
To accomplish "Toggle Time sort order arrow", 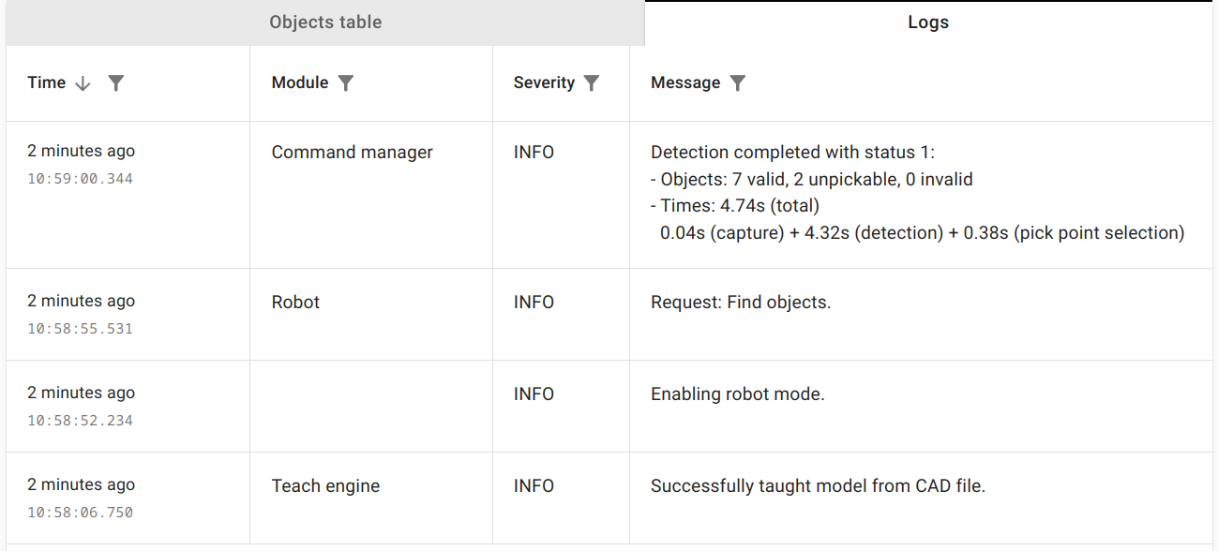I will tap(83, 84).
